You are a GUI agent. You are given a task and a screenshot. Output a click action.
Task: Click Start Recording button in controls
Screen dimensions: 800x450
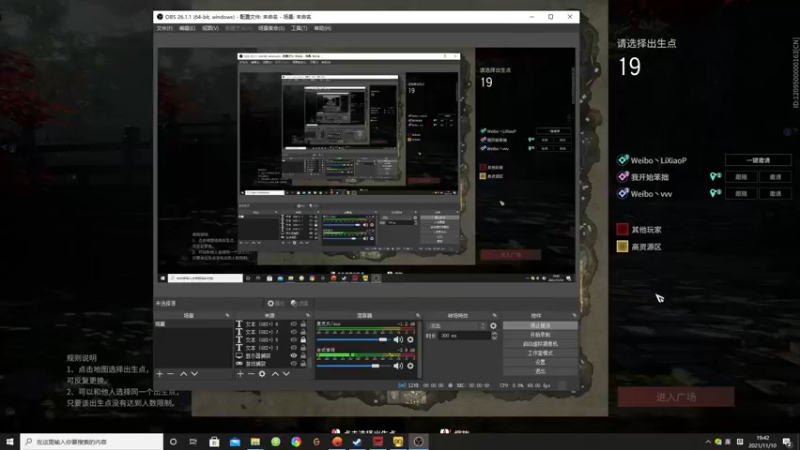[x=540, y=335]
